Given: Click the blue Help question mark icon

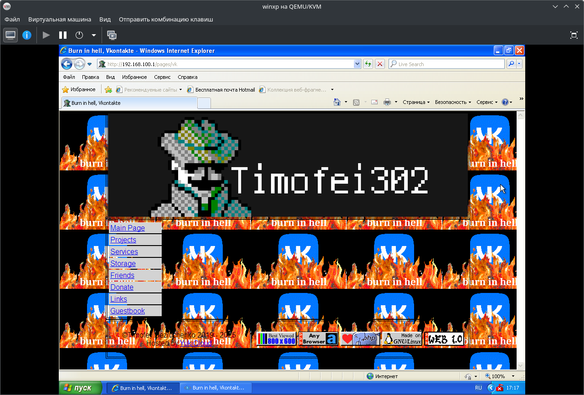Looking at the screenshot, I should (x=505, y=102).
